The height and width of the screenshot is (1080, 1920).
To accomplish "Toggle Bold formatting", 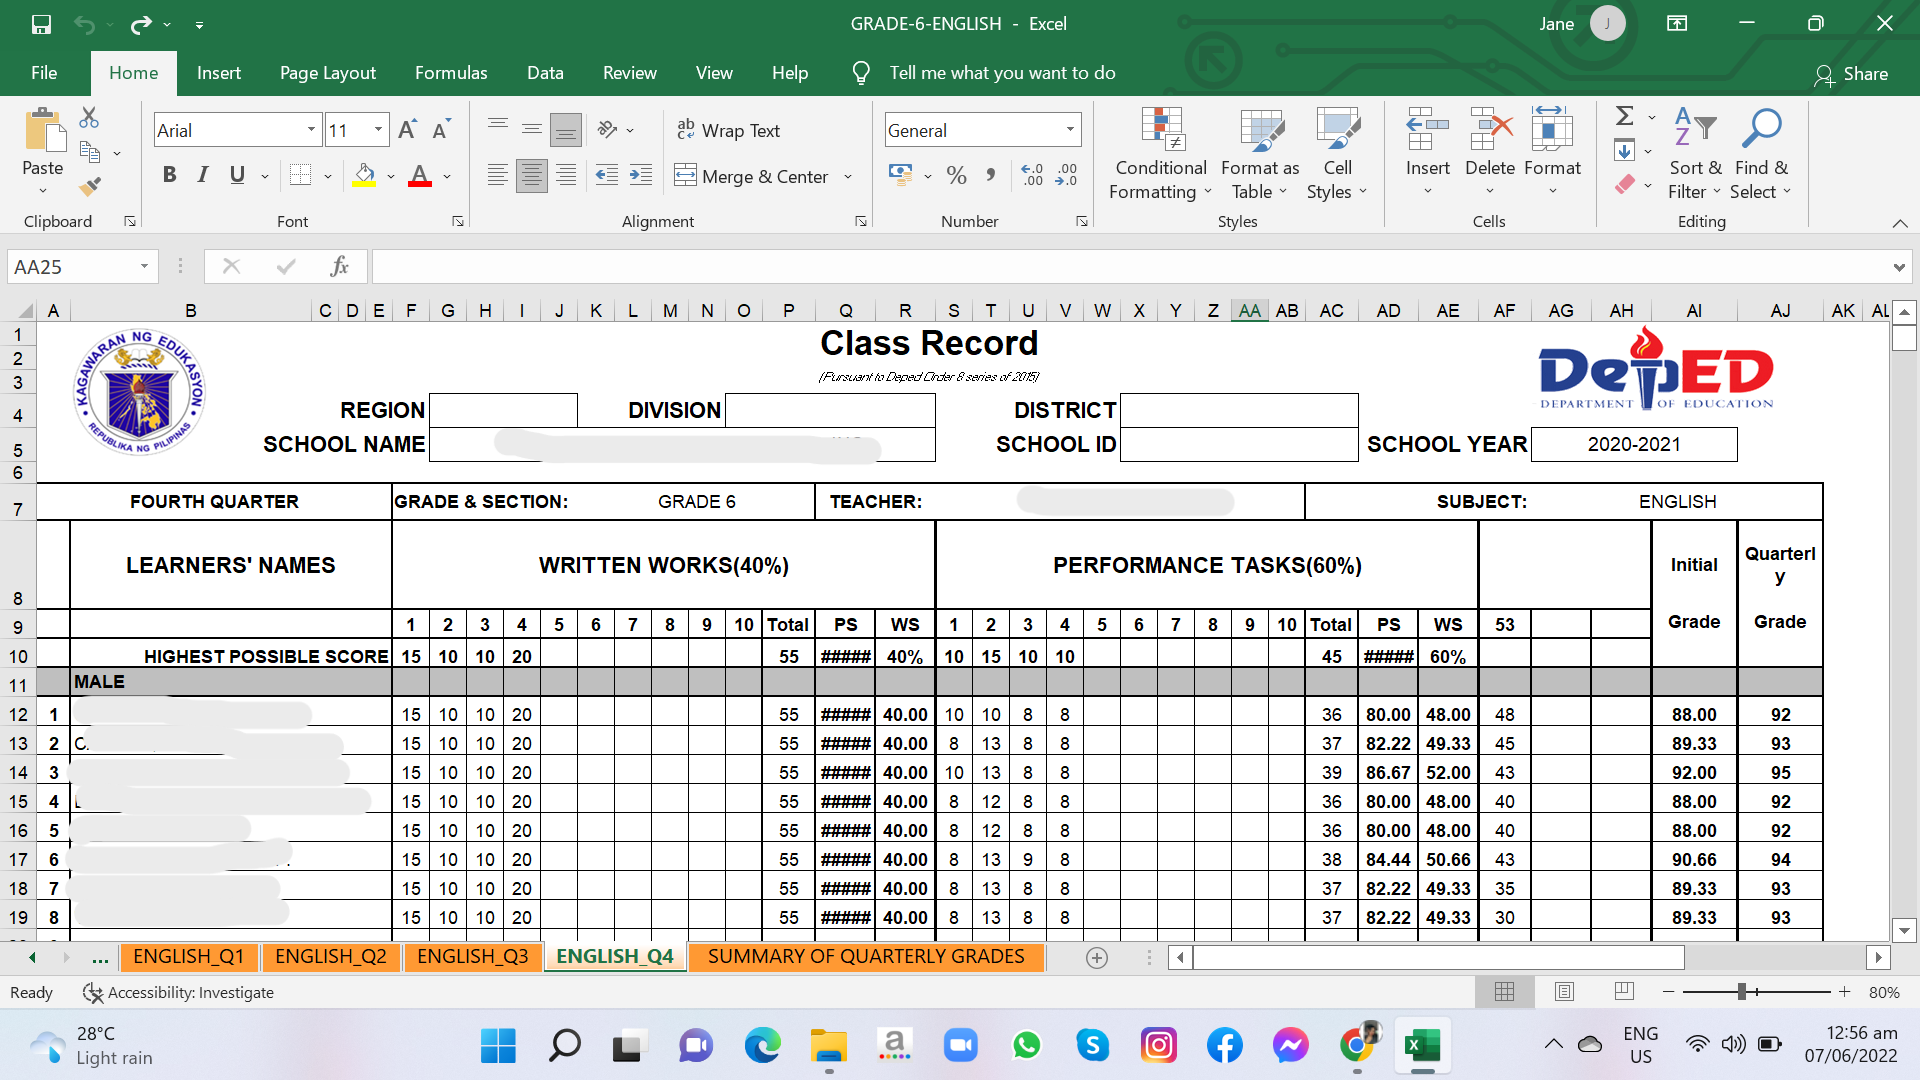I will point(170,176).
